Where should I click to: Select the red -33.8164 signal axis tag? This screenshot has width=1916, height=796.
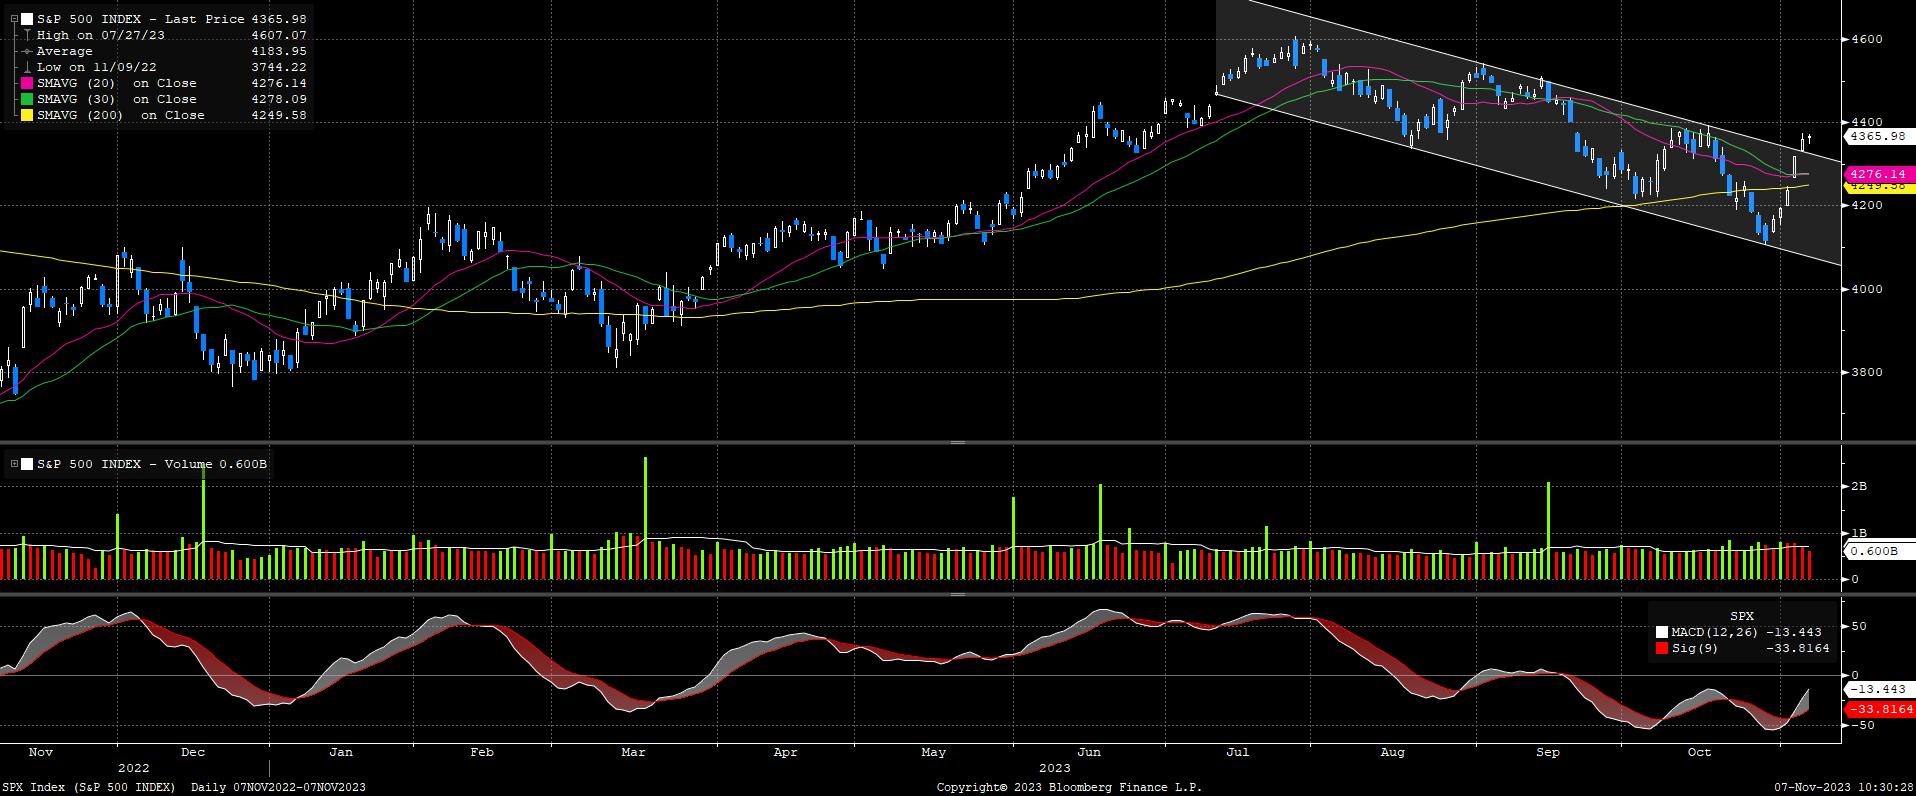pyautogui.click(x=1876, y=709)
